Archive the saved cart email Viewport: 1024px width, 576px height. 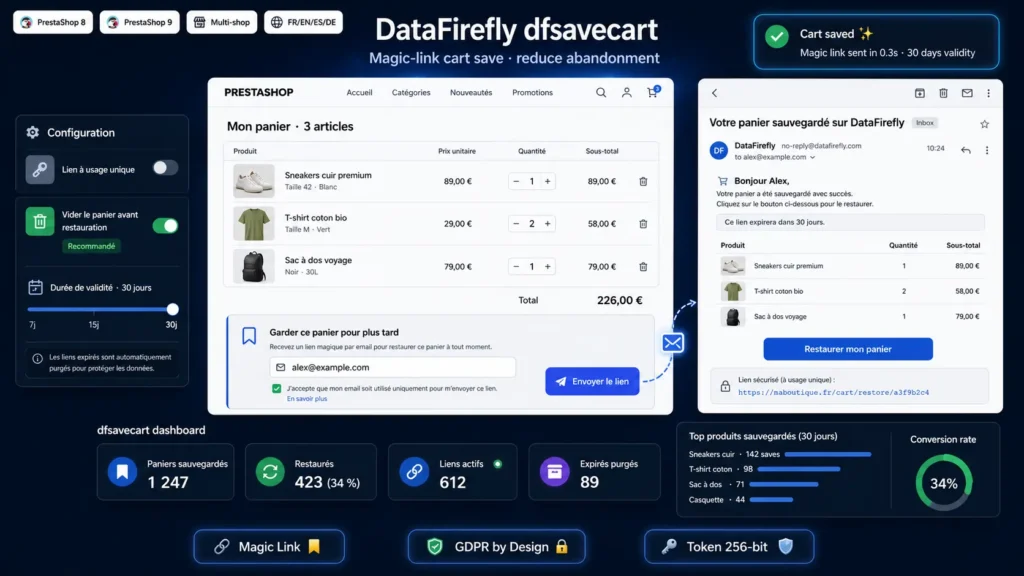pos(920,93)
